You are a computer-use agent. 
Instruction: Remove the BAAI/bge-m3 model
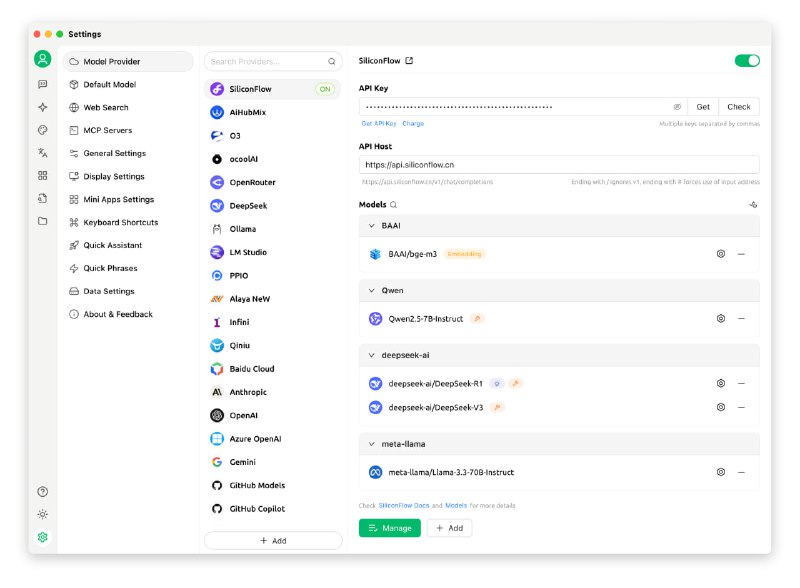point(741,254)
